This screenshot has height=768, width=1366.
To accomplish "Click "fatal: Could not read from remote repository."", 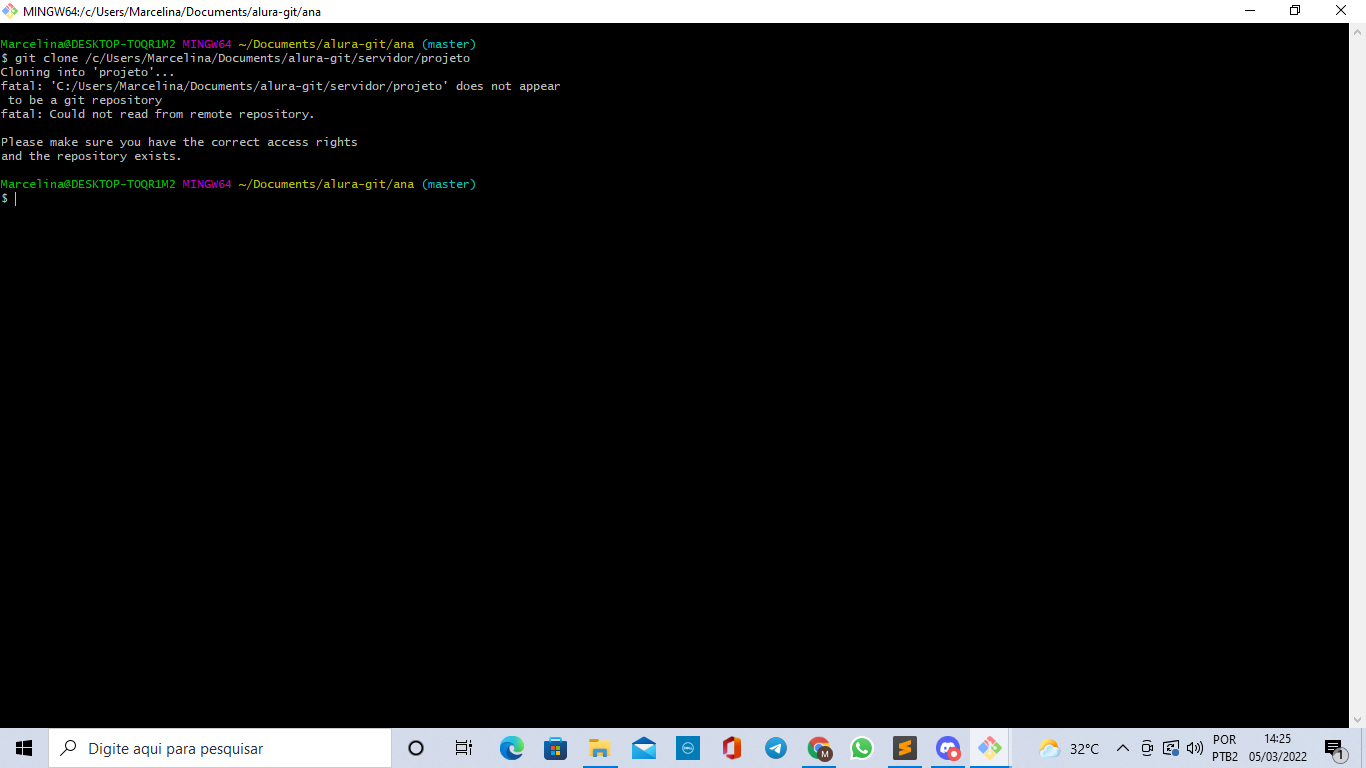I will pyautogui.click(x=158, y=114).
